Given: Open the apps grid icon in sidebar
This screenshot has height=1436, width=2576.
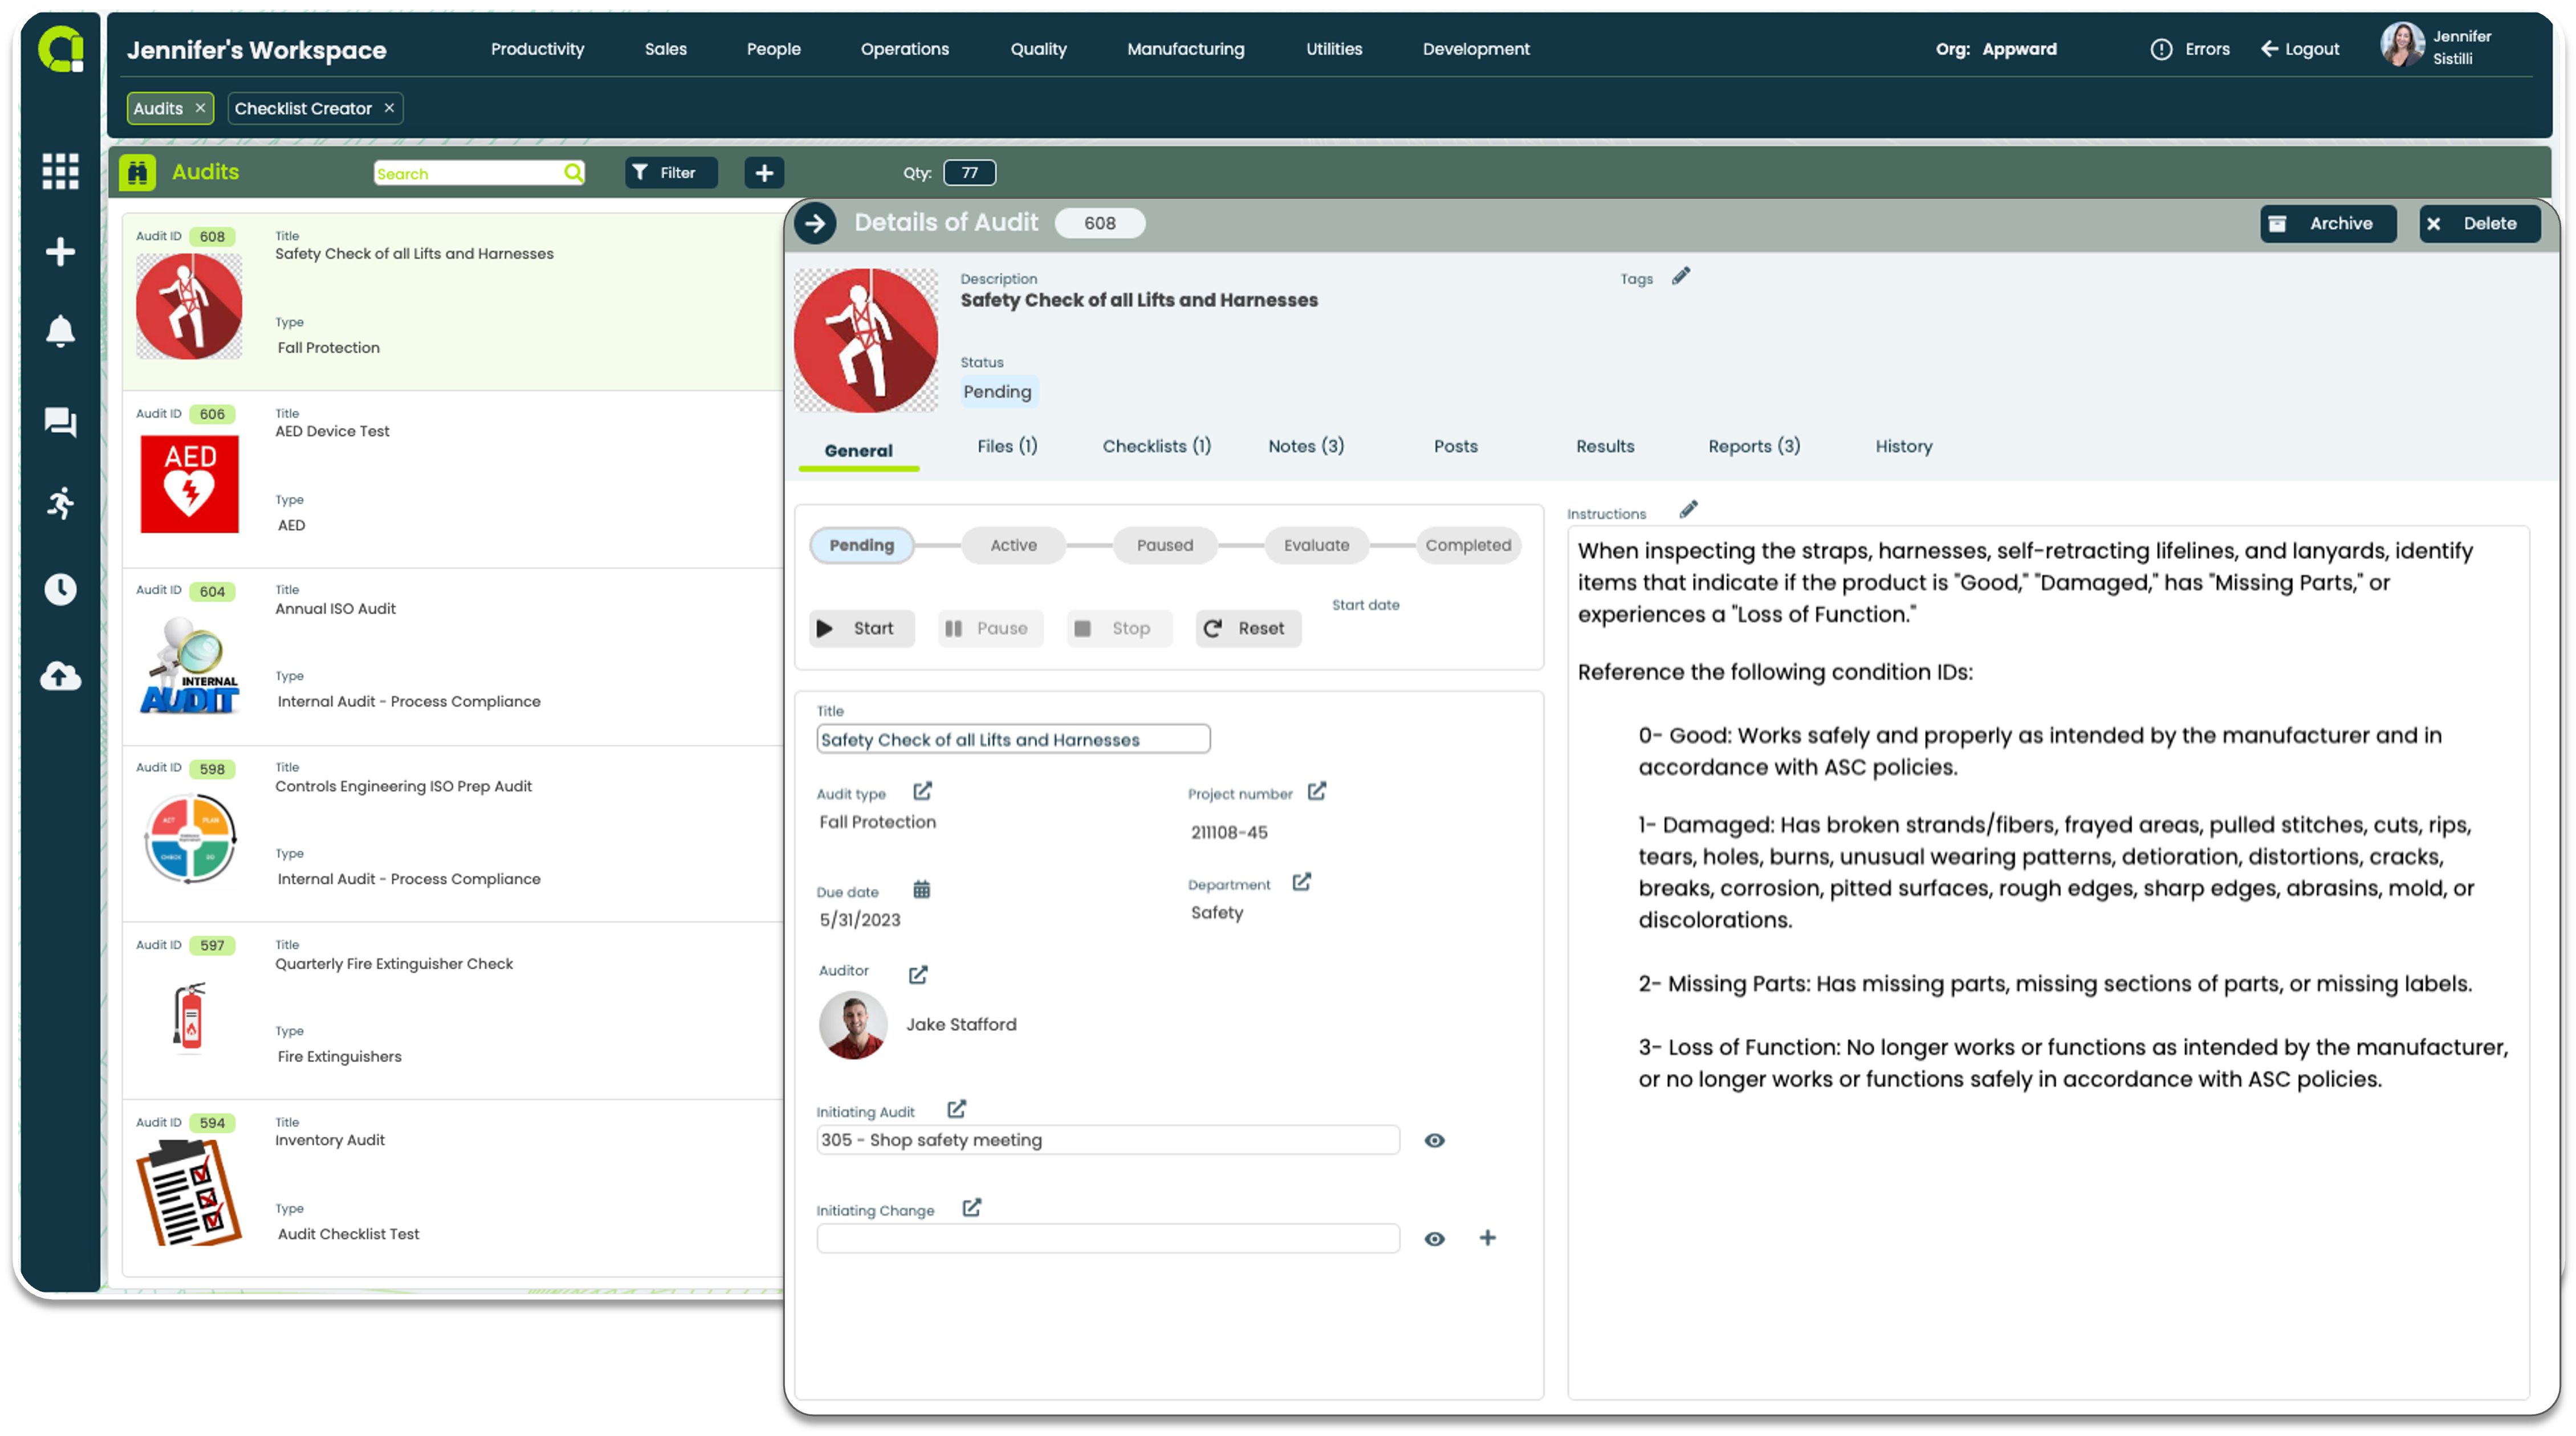Looking at the screenshot, I should coord(60,171).
